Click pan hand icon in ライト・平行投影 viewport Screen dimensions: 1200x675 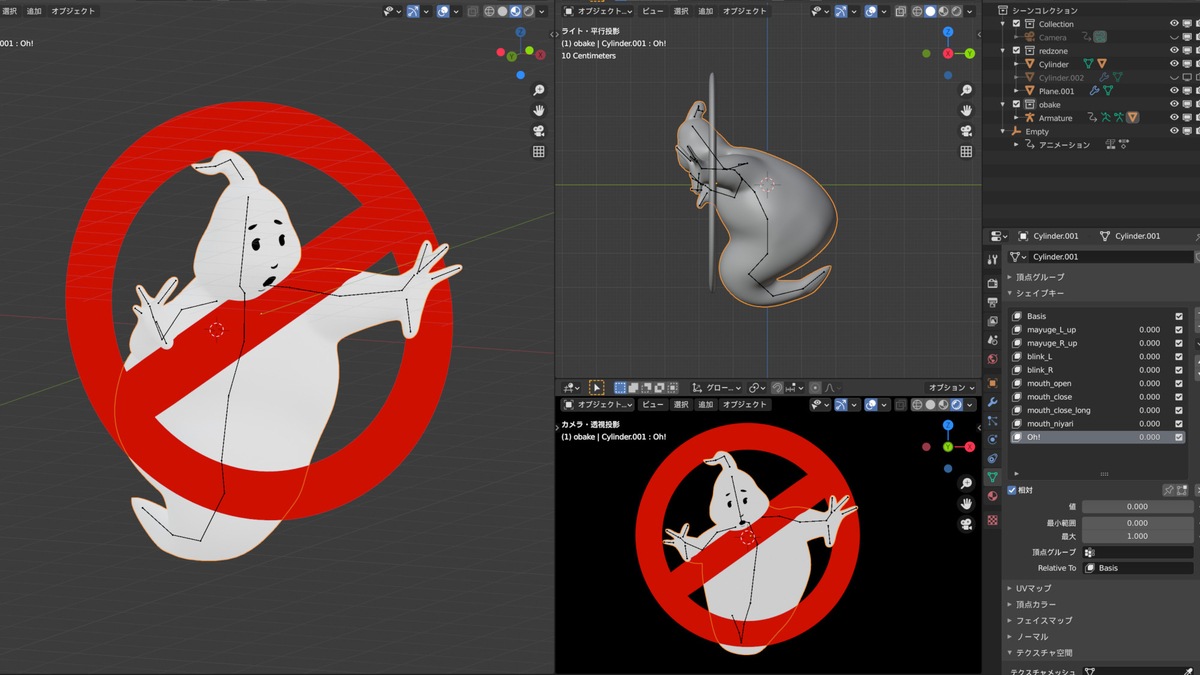coord(966,111)
